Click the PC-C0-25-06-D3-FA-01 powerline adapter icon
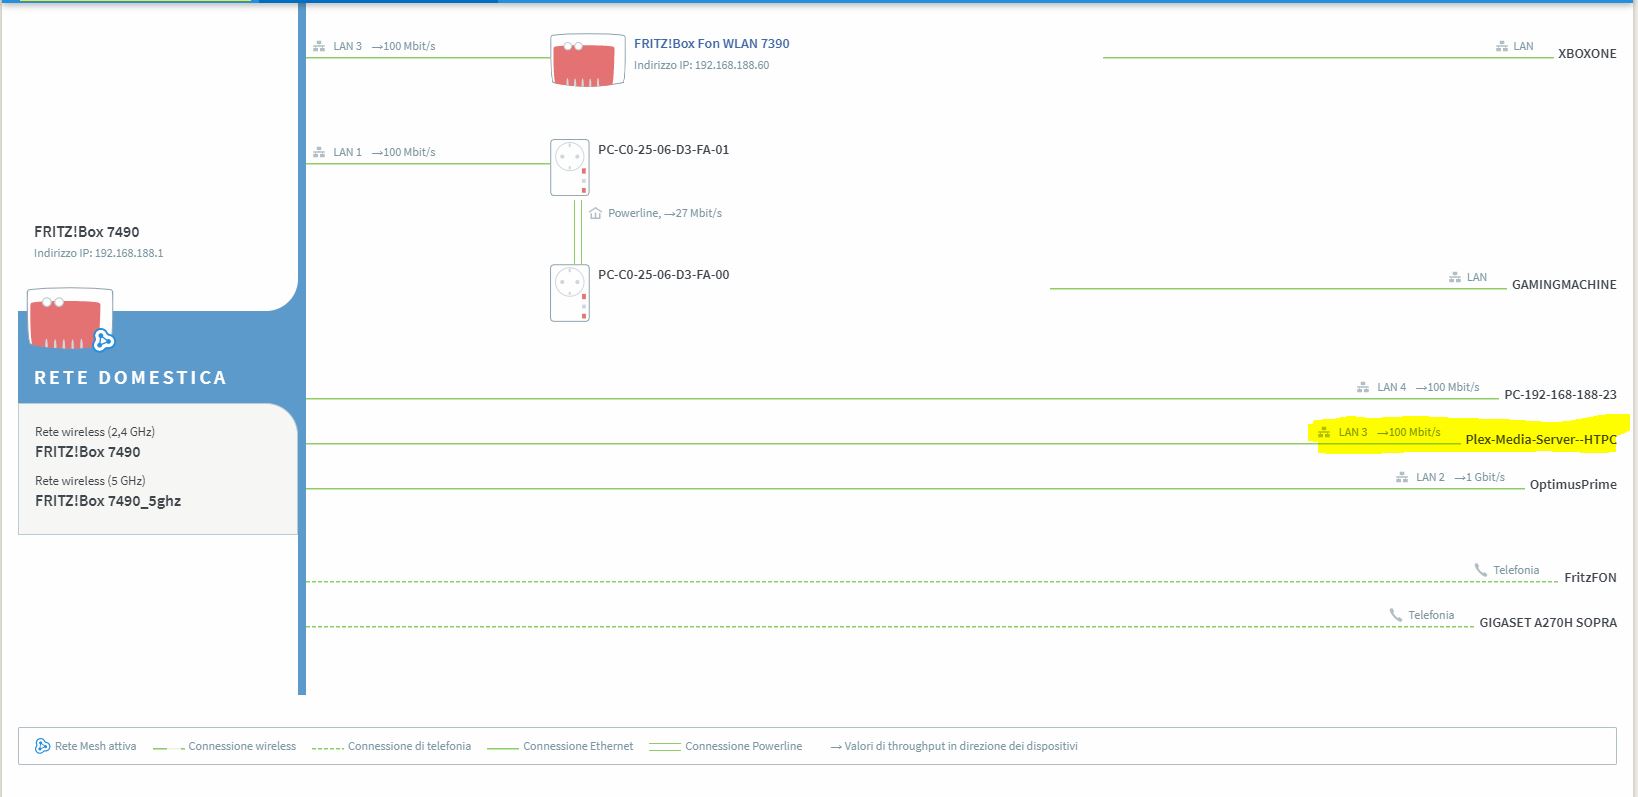The height and width of the screenshot is (797, 1638). (569, 167)
